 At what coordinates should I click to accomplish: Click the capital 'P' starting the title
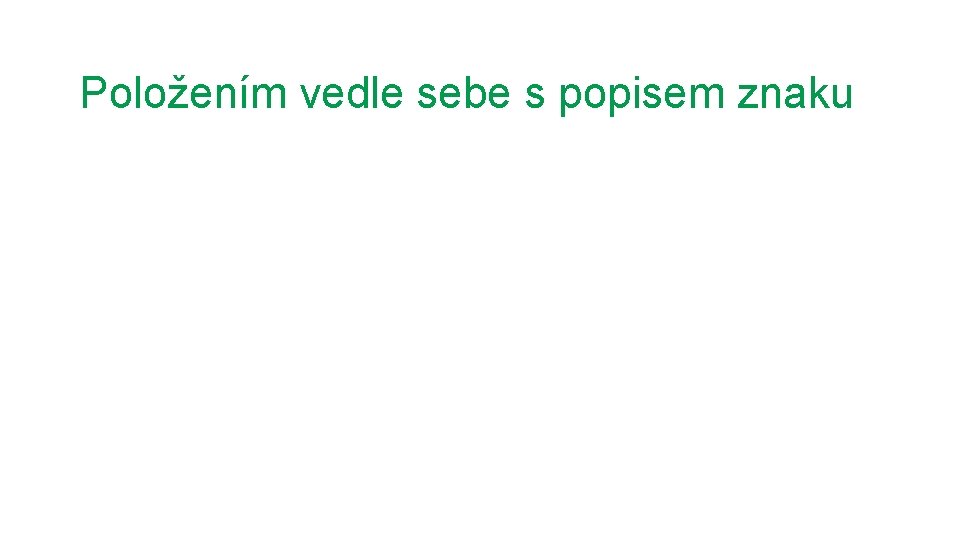point(94,93)
